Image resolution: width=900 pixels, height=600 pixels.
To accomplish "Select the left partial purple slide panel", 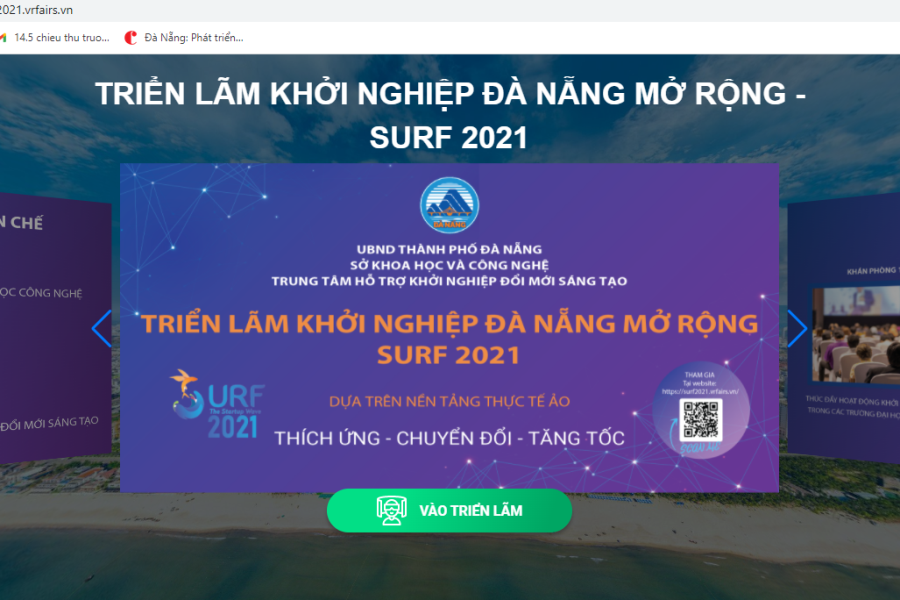I will click(56, 327).
